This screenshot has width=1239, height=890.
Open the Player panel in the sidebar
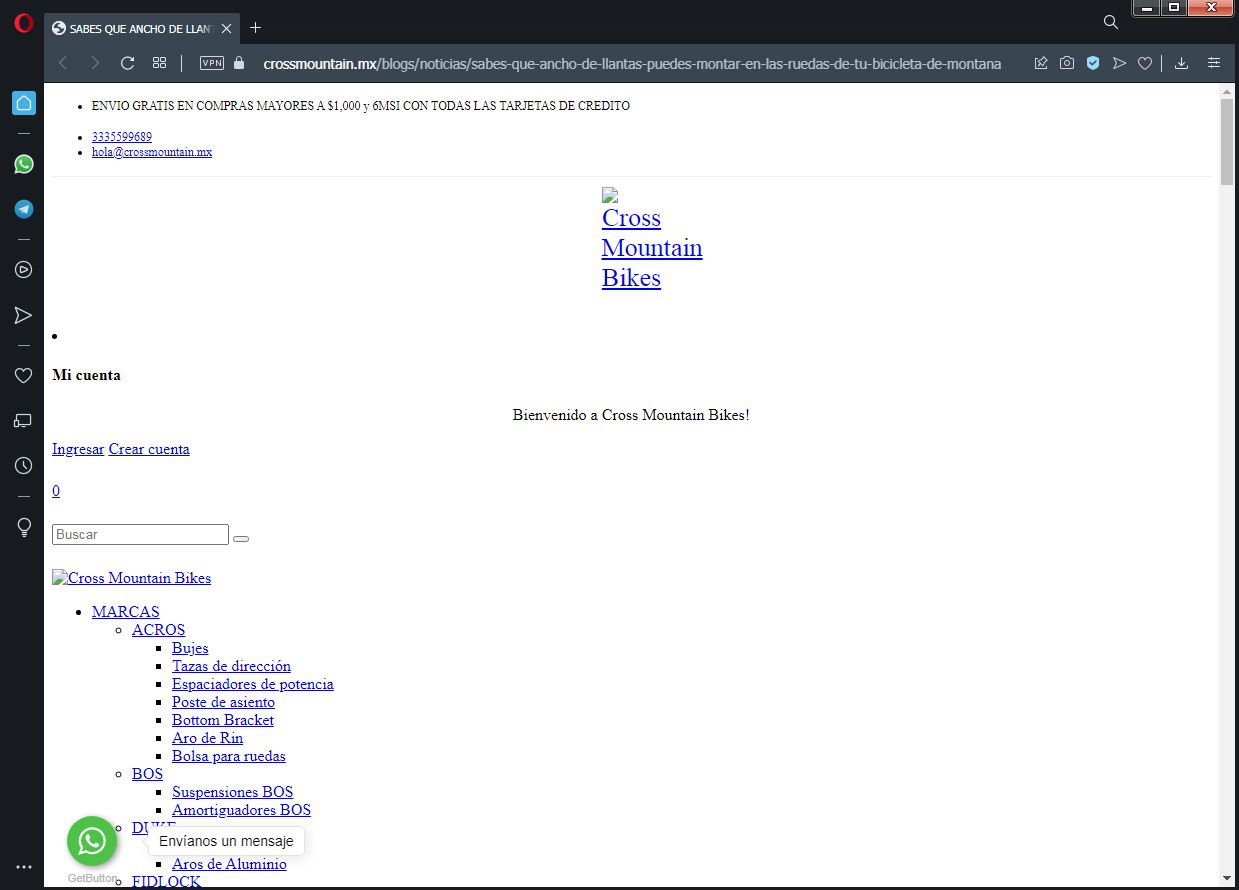tap(23, 269)
